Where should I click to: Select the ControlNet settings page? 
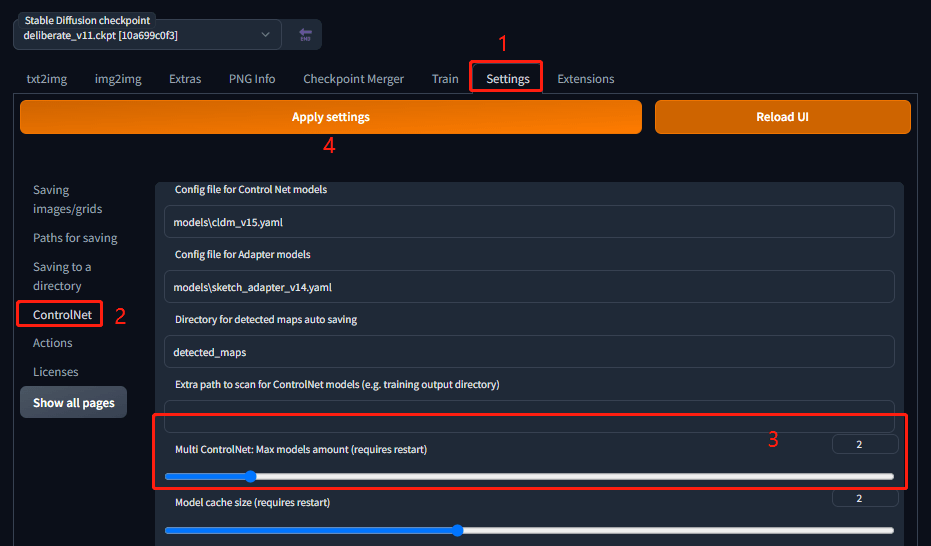[62, 315]
